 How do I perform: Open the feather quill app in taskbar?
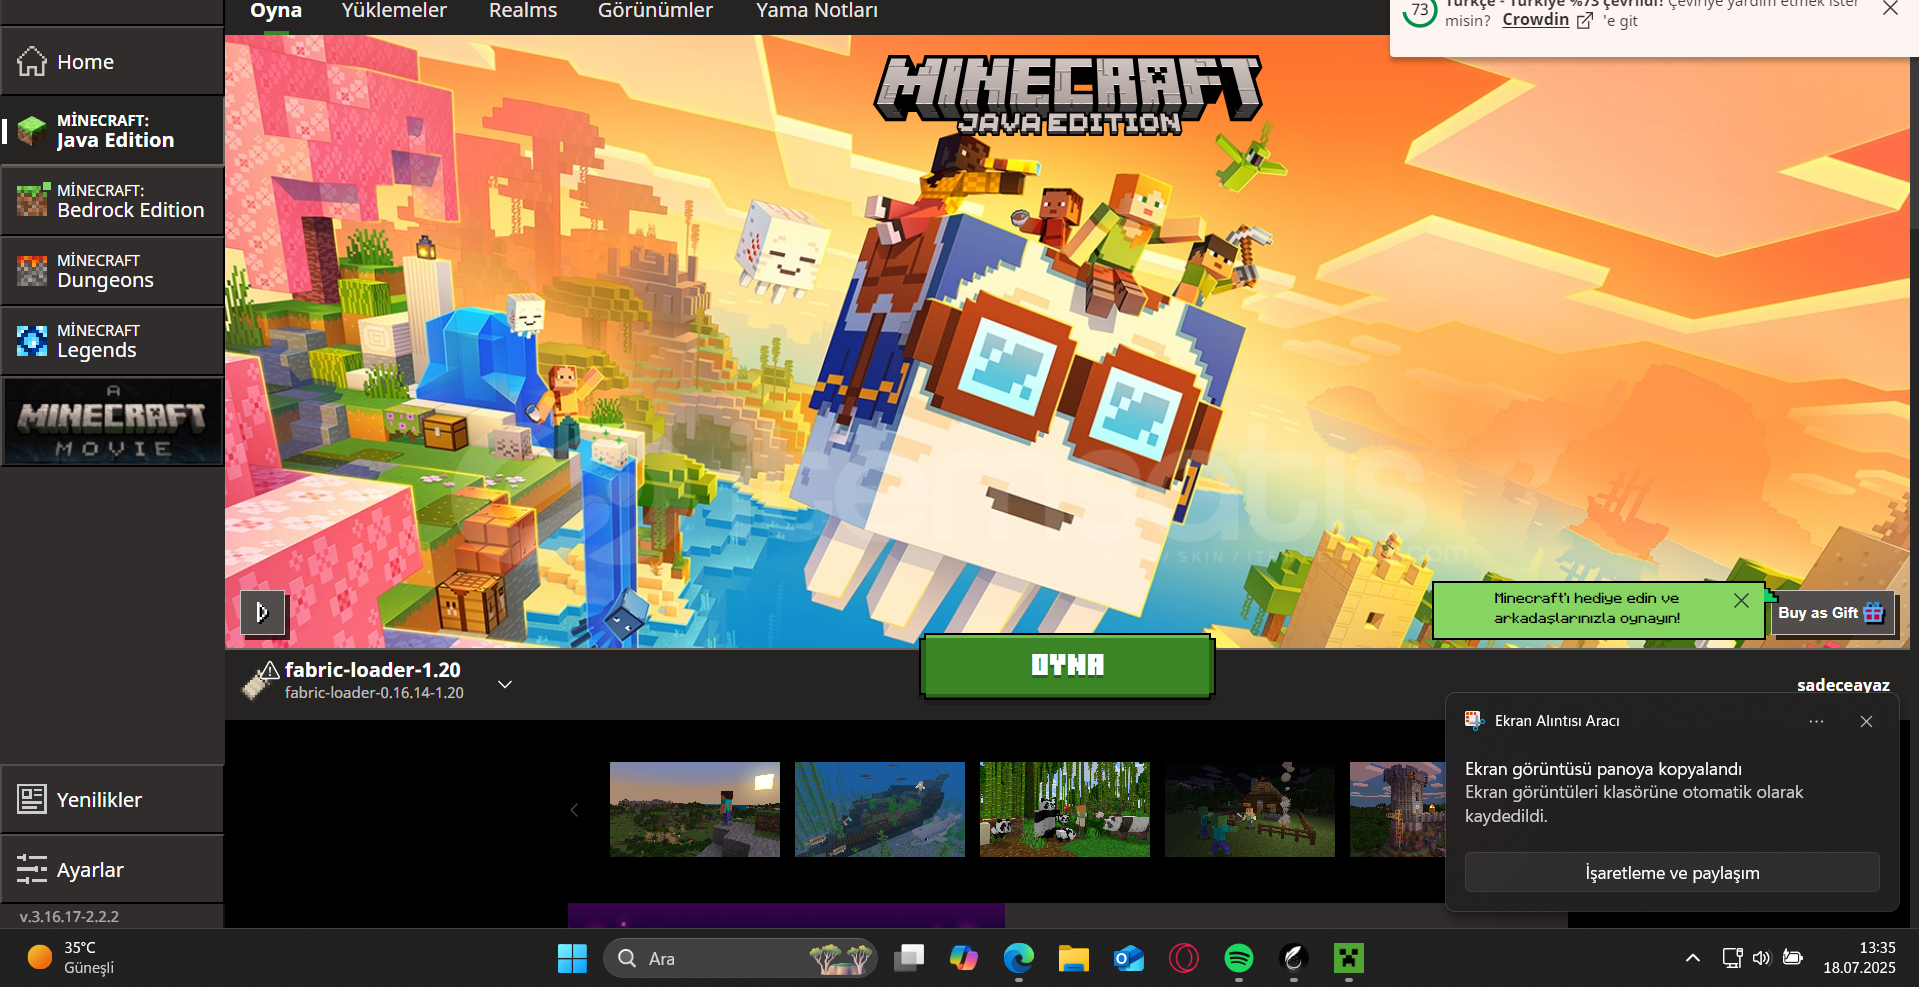point(1294,958)
